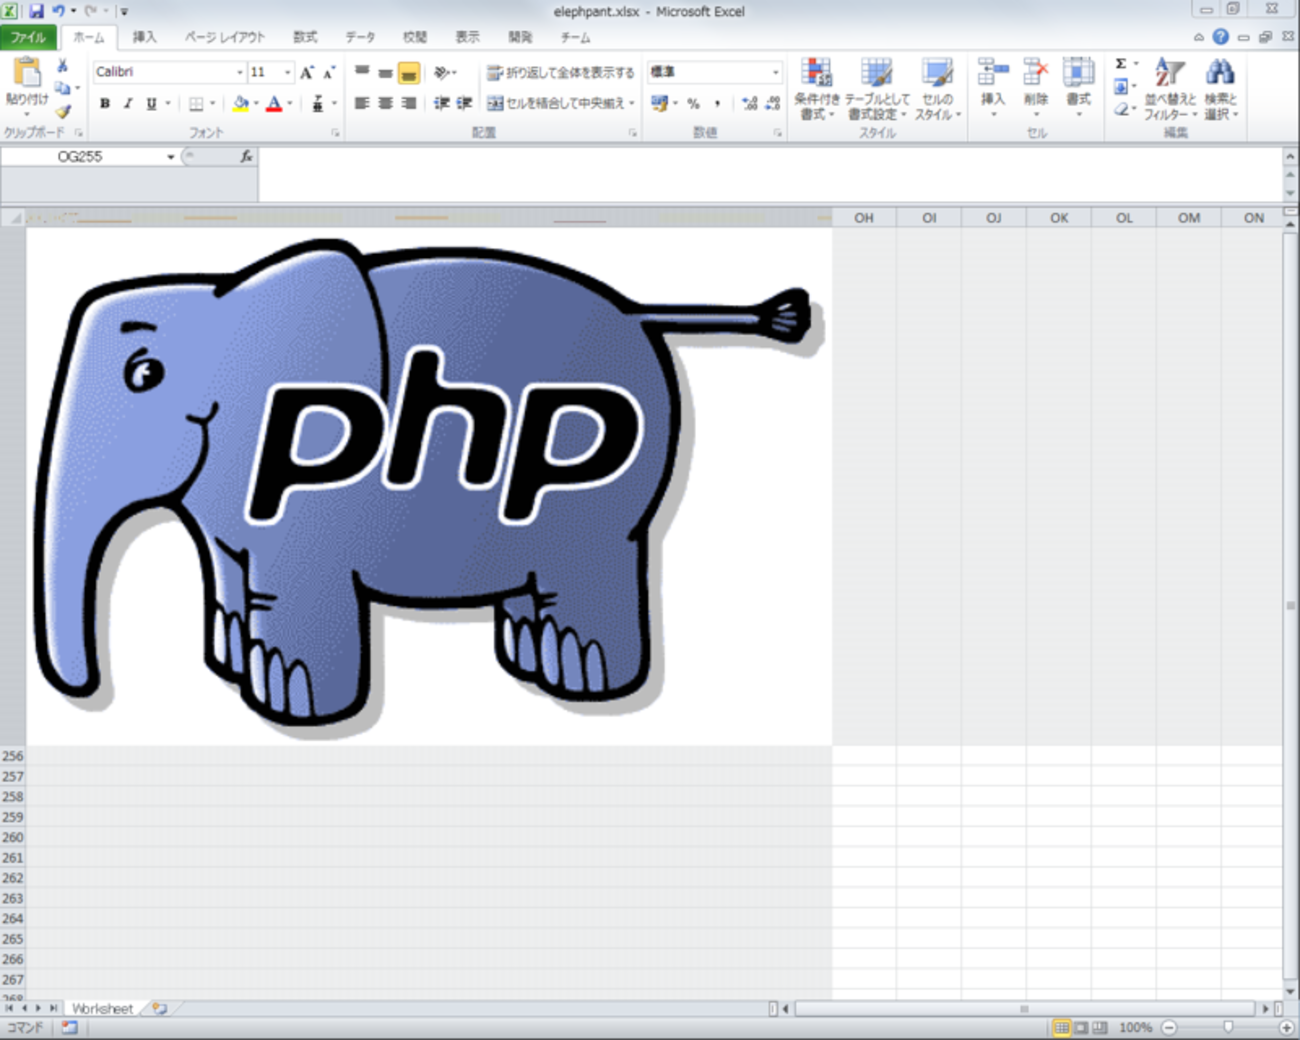Open the accounting number format dropdown
This screenshot has height=1040, width=1300.
coord(675,103)
